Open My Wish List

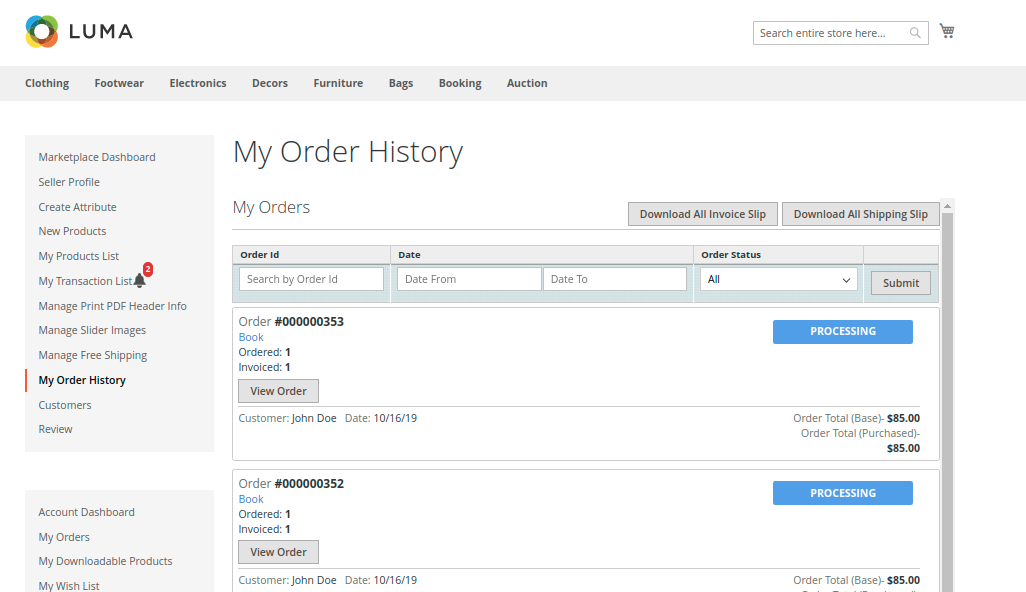(68, 585)
